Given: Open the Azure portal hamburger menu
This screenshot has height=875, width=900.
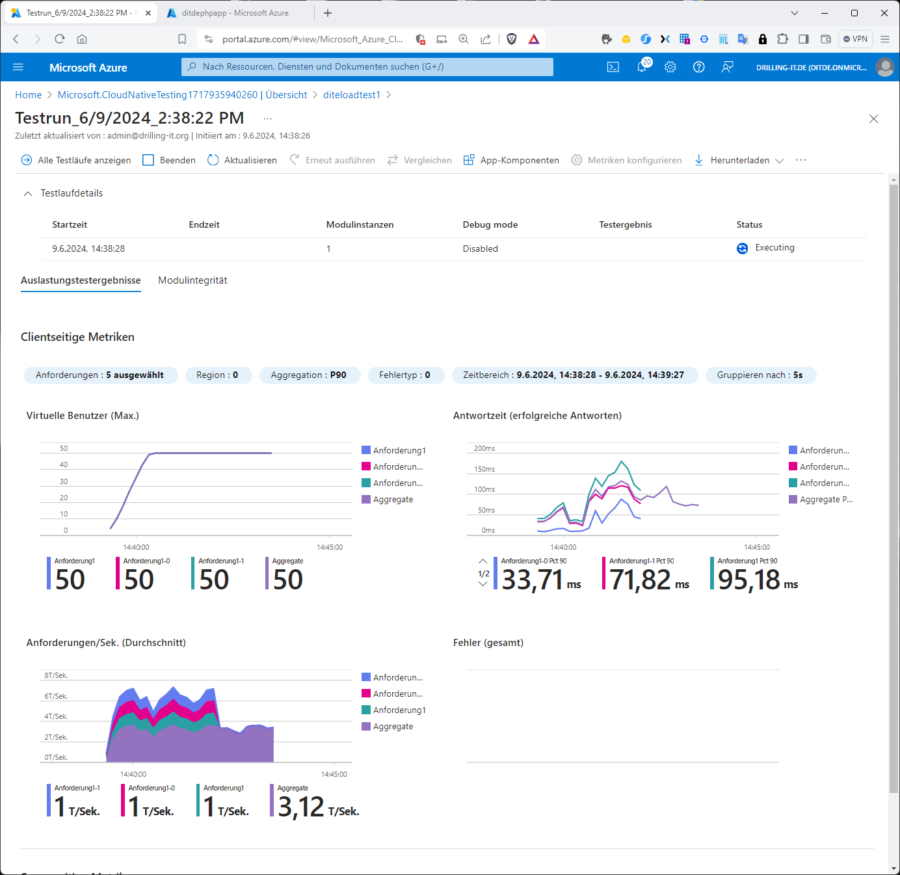Looking at the screenshot, I should pyautogui.click(x=18, y=67).
